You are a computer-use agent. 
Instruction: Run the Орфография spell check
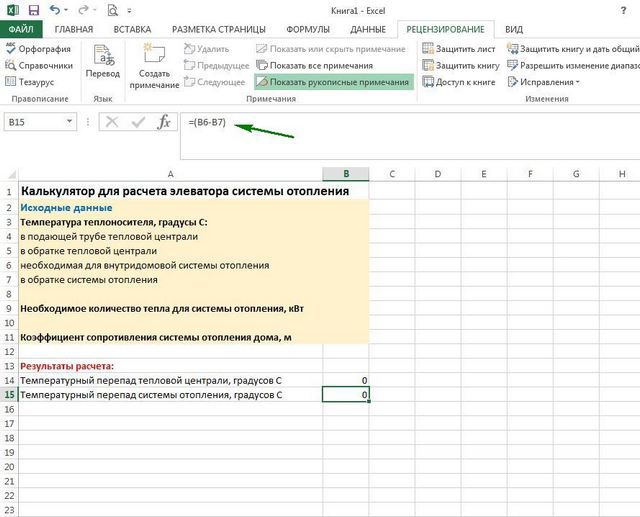point(38,48)
